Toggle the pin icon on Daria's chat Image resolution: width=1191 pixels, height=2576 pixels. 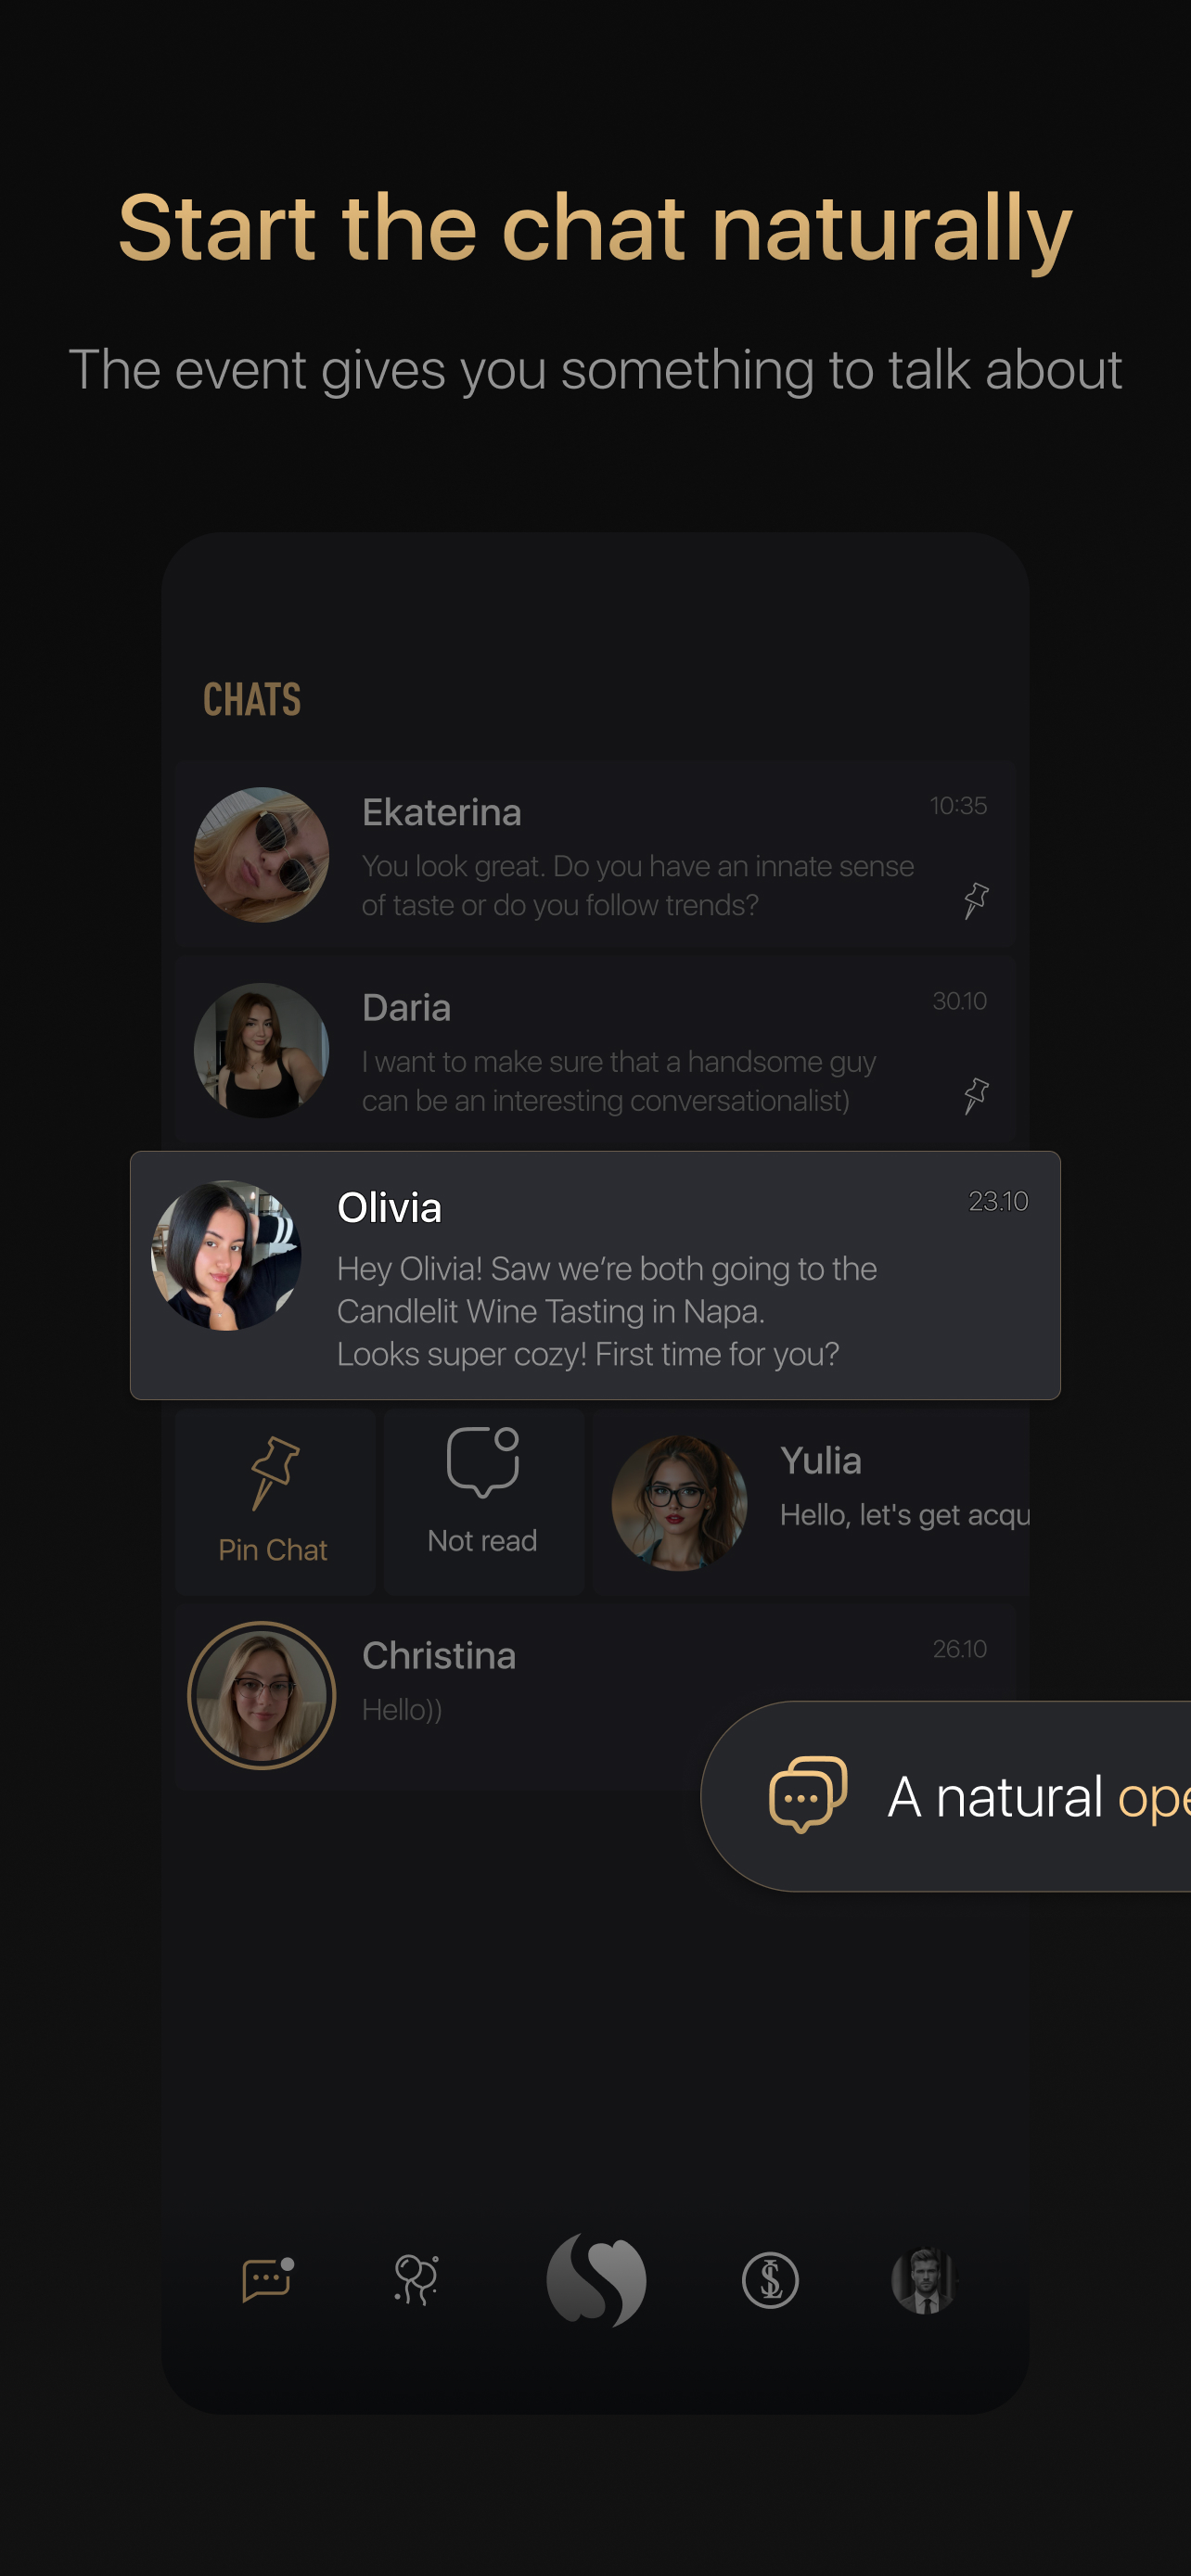tap(976, 1095)
